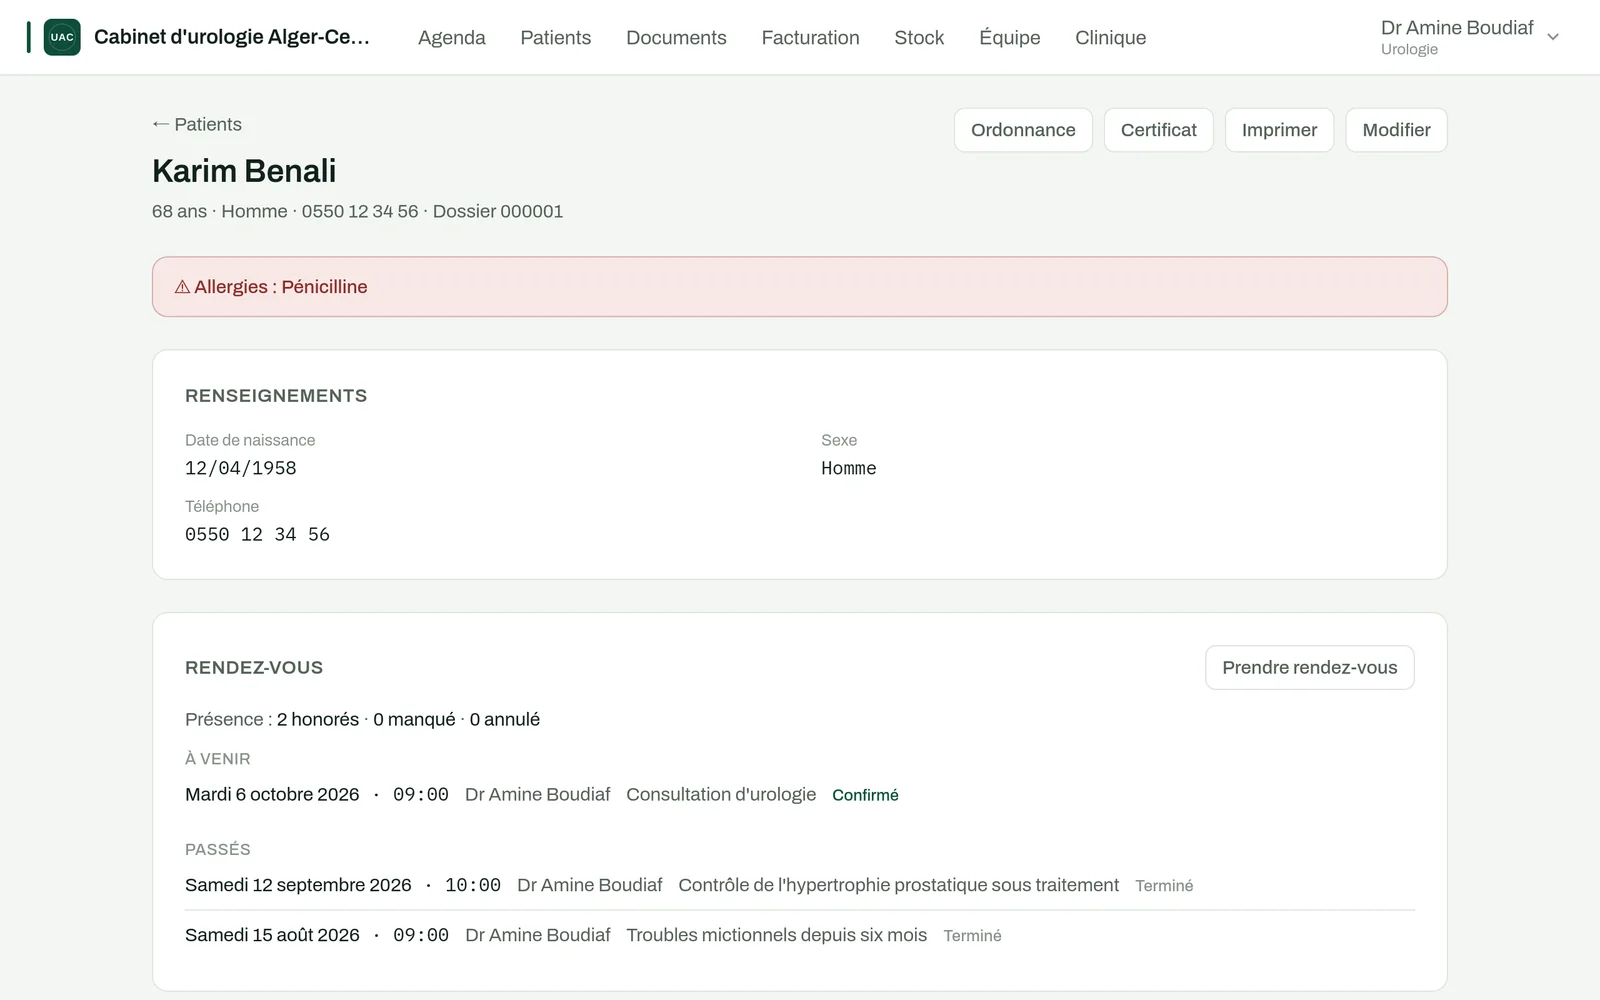Viewport: 1600px width, 1000px height.
Task: Click Troubles mictionnels depuis six mois reason
Action: coord(776,935)
